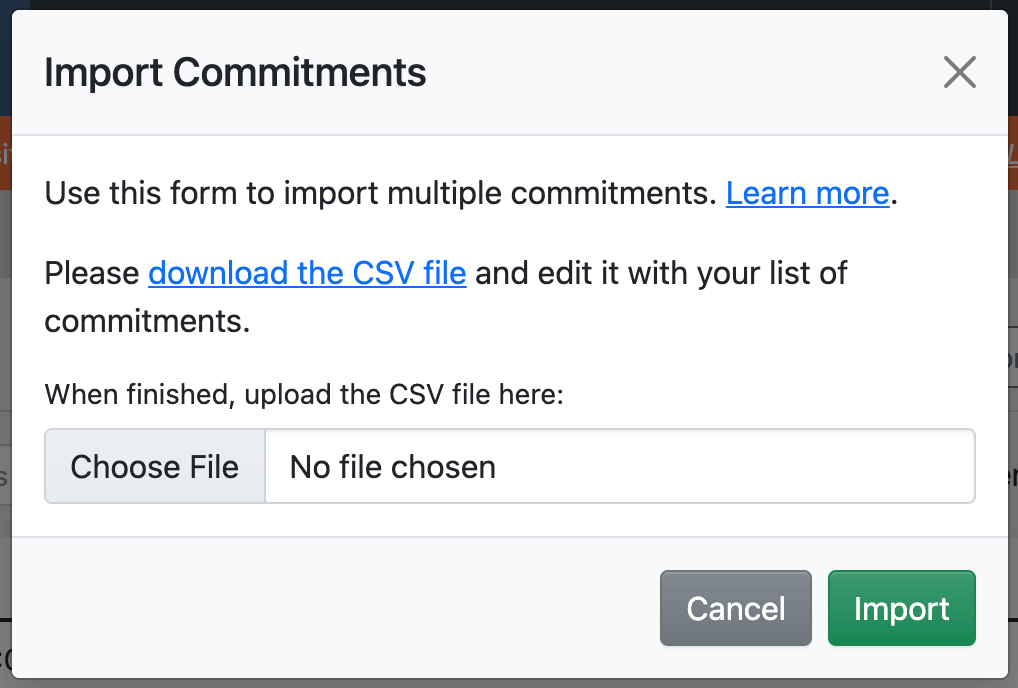The image size is (1018, 688).
Task: Click the Import Commitments dialog title
Action: [x=235, y=73]
